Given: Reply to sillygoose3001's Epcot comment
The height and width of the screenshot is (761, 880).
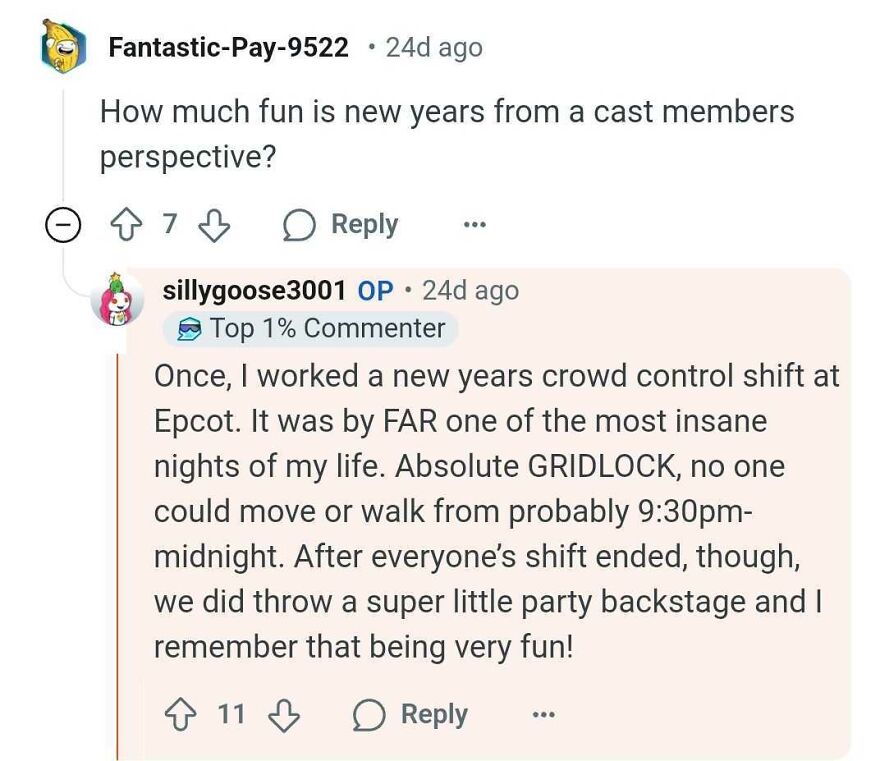Looking at the screenshot, I should 412,714.
